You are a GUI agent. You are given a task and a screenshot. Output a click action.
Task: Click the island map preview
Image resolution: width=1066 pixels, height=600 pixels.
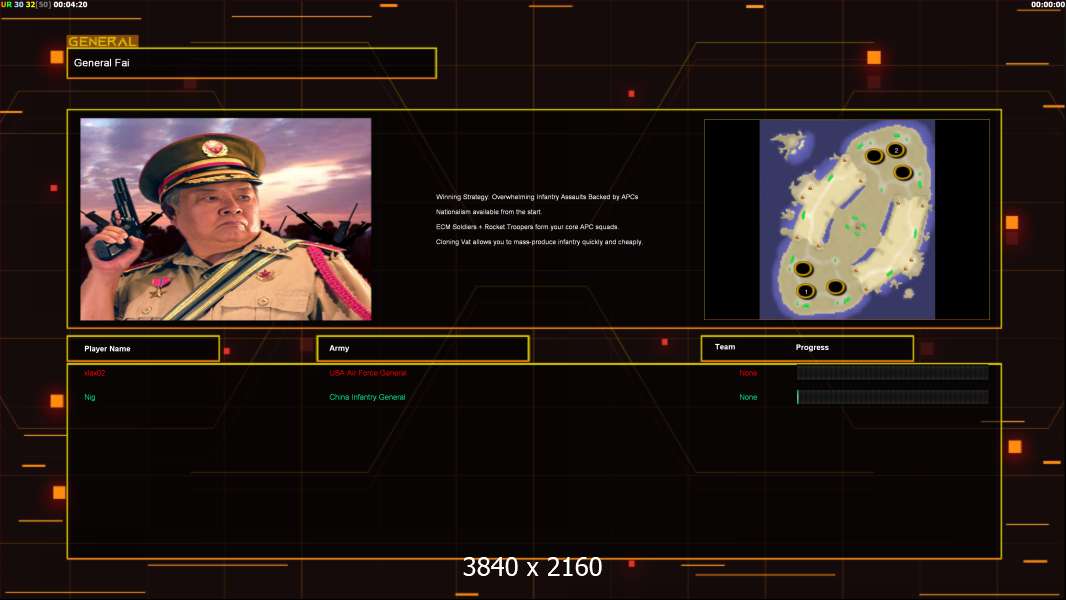point(847,219)
